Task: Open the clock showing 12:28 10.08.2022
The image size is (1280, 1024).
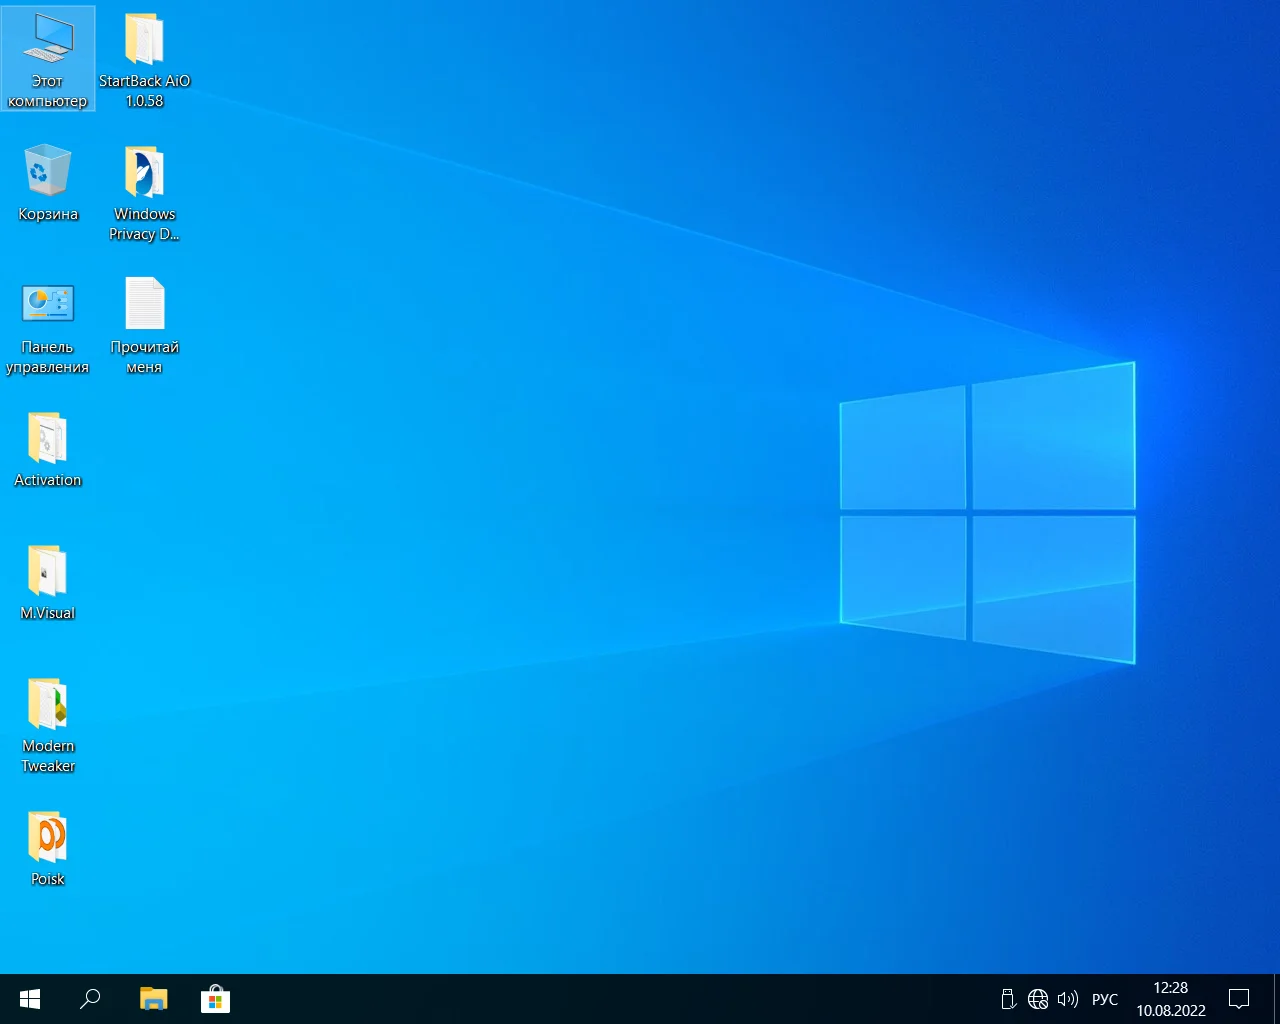Action: click(1170, 999)
